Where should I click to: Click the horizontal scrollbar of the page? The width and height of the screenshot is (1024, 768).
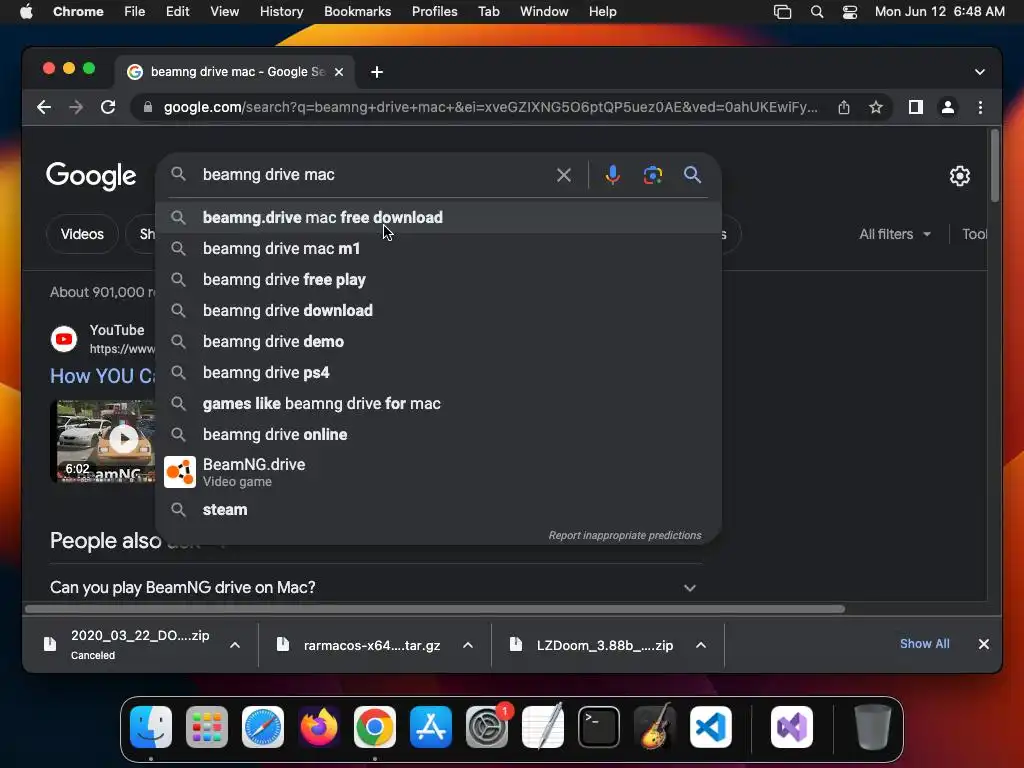pos(435,609)
